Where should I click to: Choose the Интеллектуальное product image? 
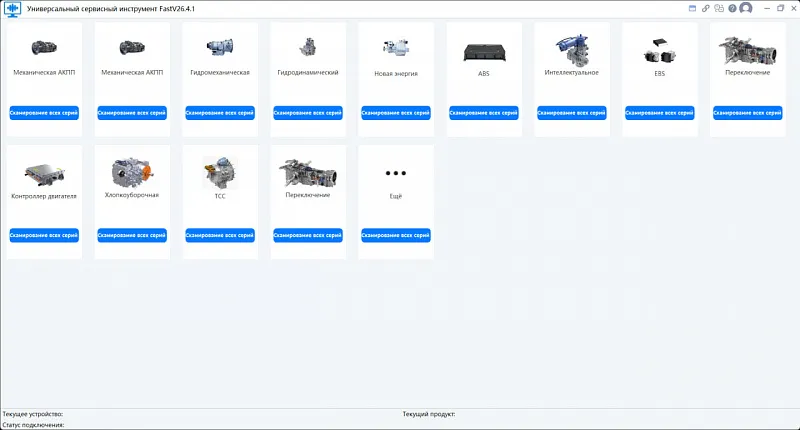point(572,50)
